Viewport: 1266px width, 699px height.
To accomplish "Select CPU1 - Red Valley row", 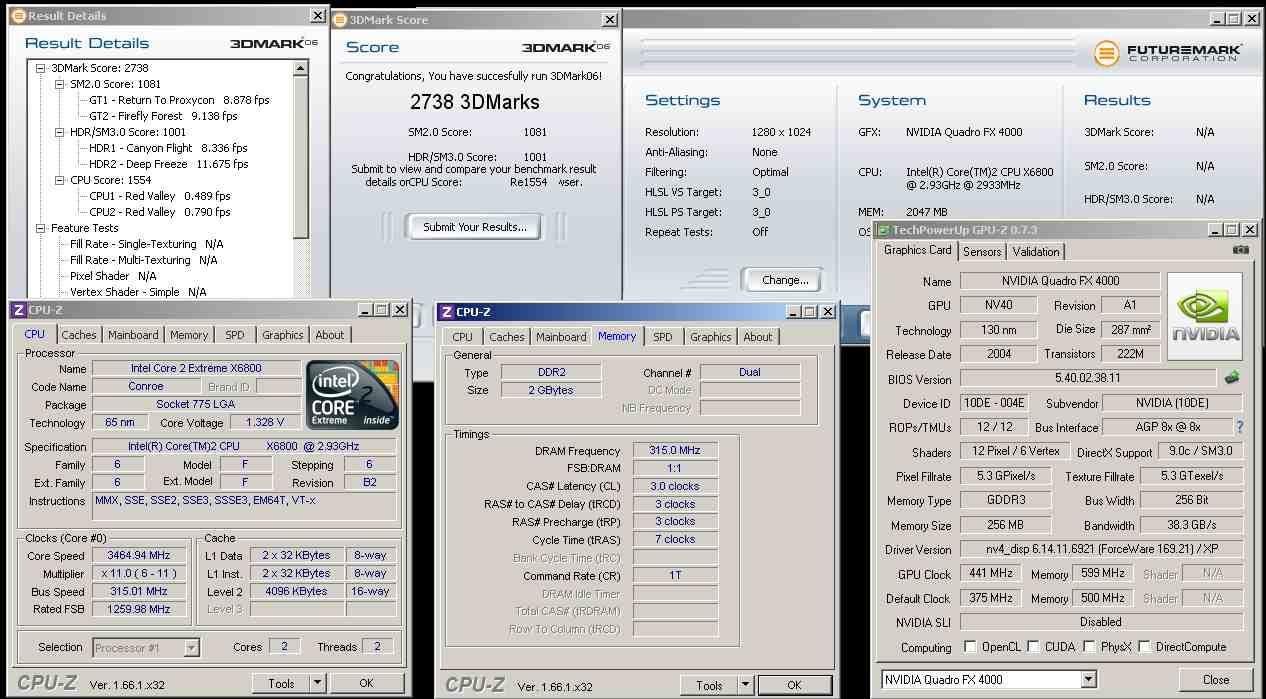I will click(x=159, y=196).
